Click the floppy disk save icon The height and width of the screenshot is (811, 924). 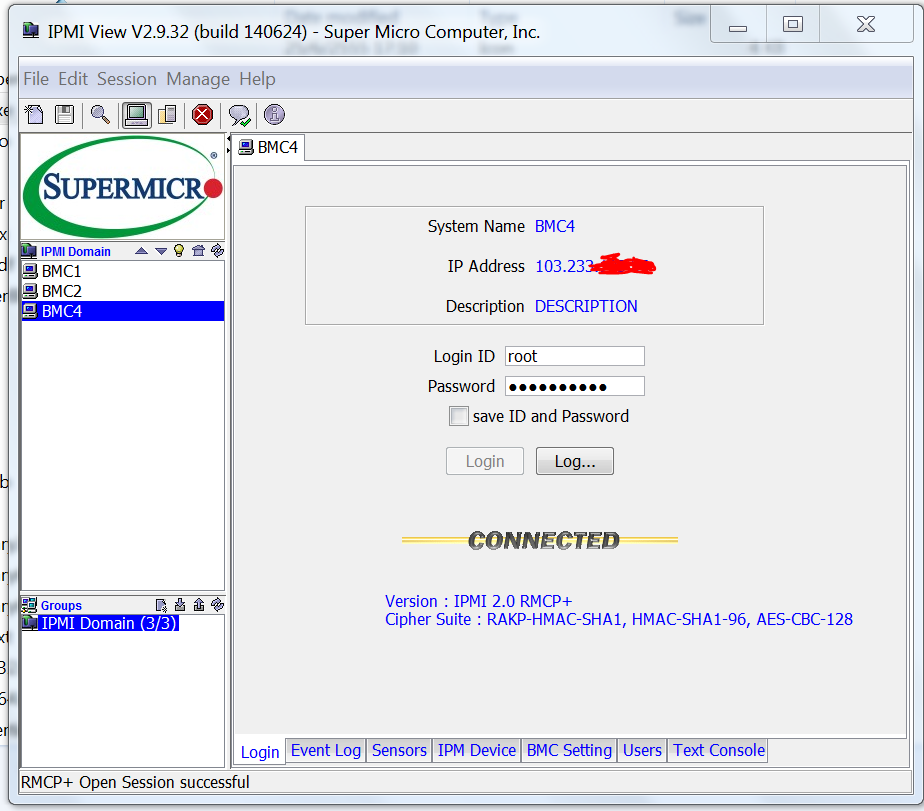(64, 114)
